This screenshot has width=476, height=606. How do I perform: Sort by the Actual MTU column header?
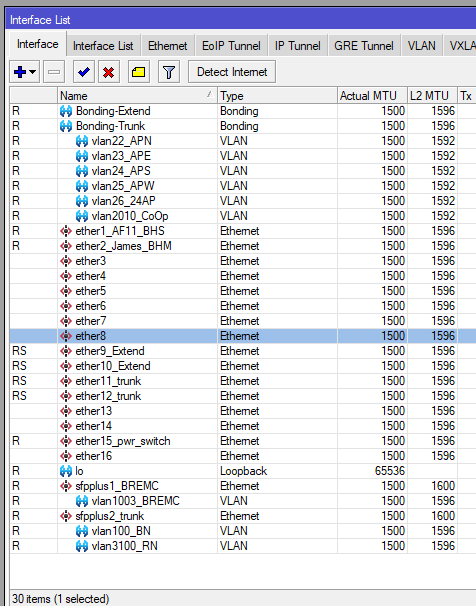pyautogui.click(x=372, y=96)
